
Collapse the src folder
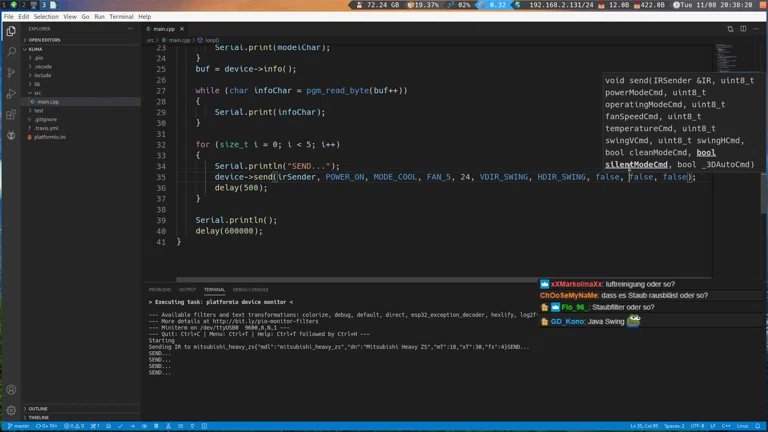click(38, 93)
